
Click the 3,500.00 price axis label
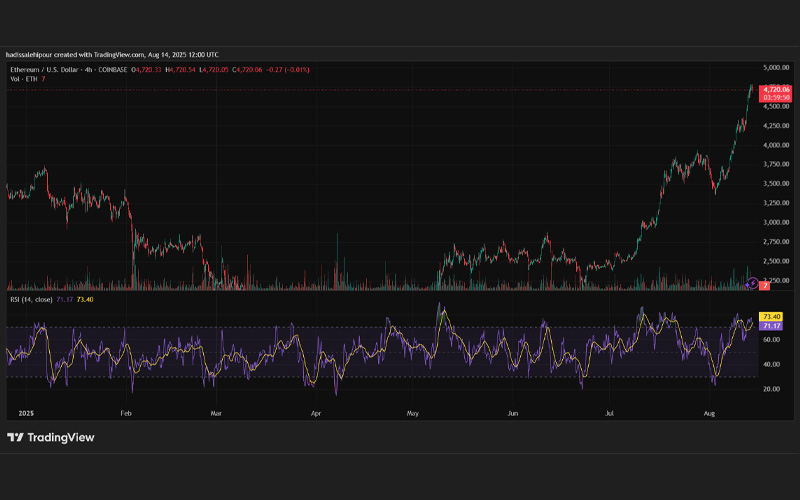point(776,184)
